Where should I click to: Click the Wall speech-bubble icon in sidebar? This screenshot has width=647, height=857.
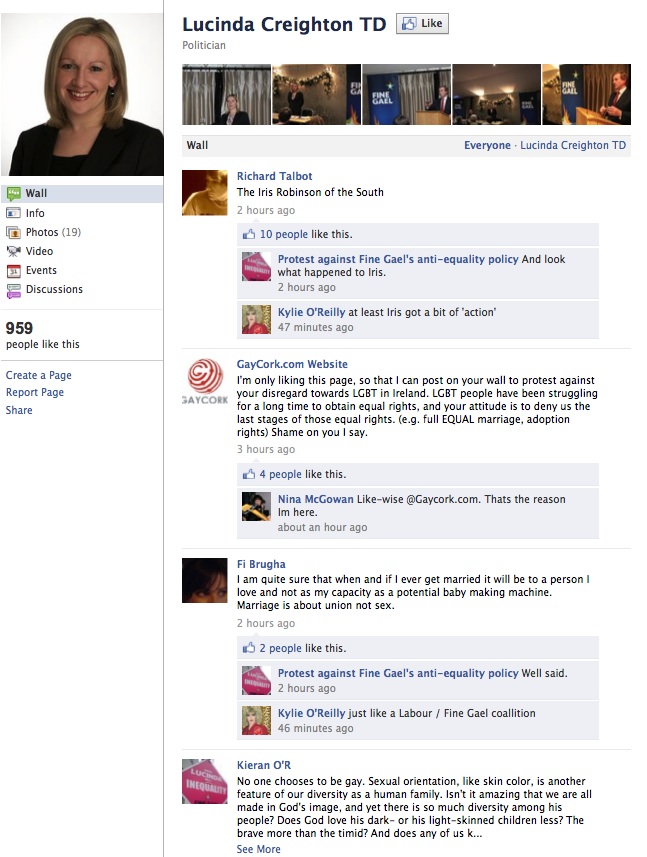[x=14, y=193]
